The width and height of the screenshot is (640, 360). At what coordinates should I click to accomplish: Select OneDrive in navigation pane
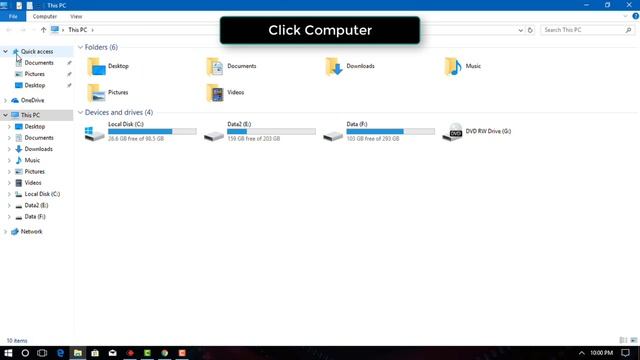[x=32, y=100]
